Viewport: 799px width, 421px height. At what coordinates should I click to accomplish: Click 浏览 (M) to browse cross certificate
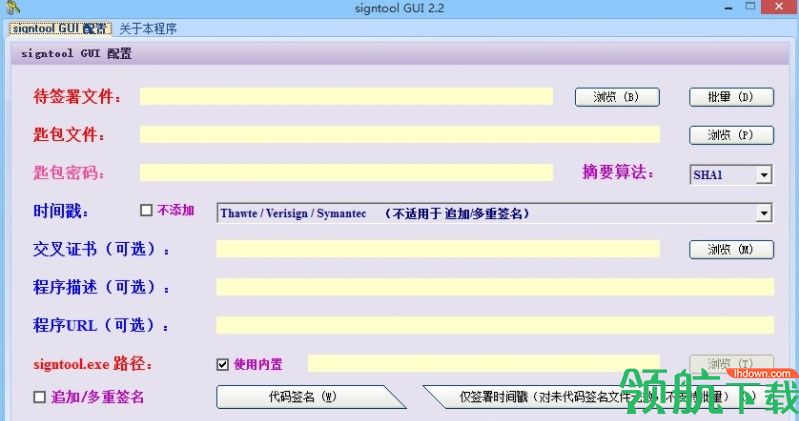coord(731,249)
